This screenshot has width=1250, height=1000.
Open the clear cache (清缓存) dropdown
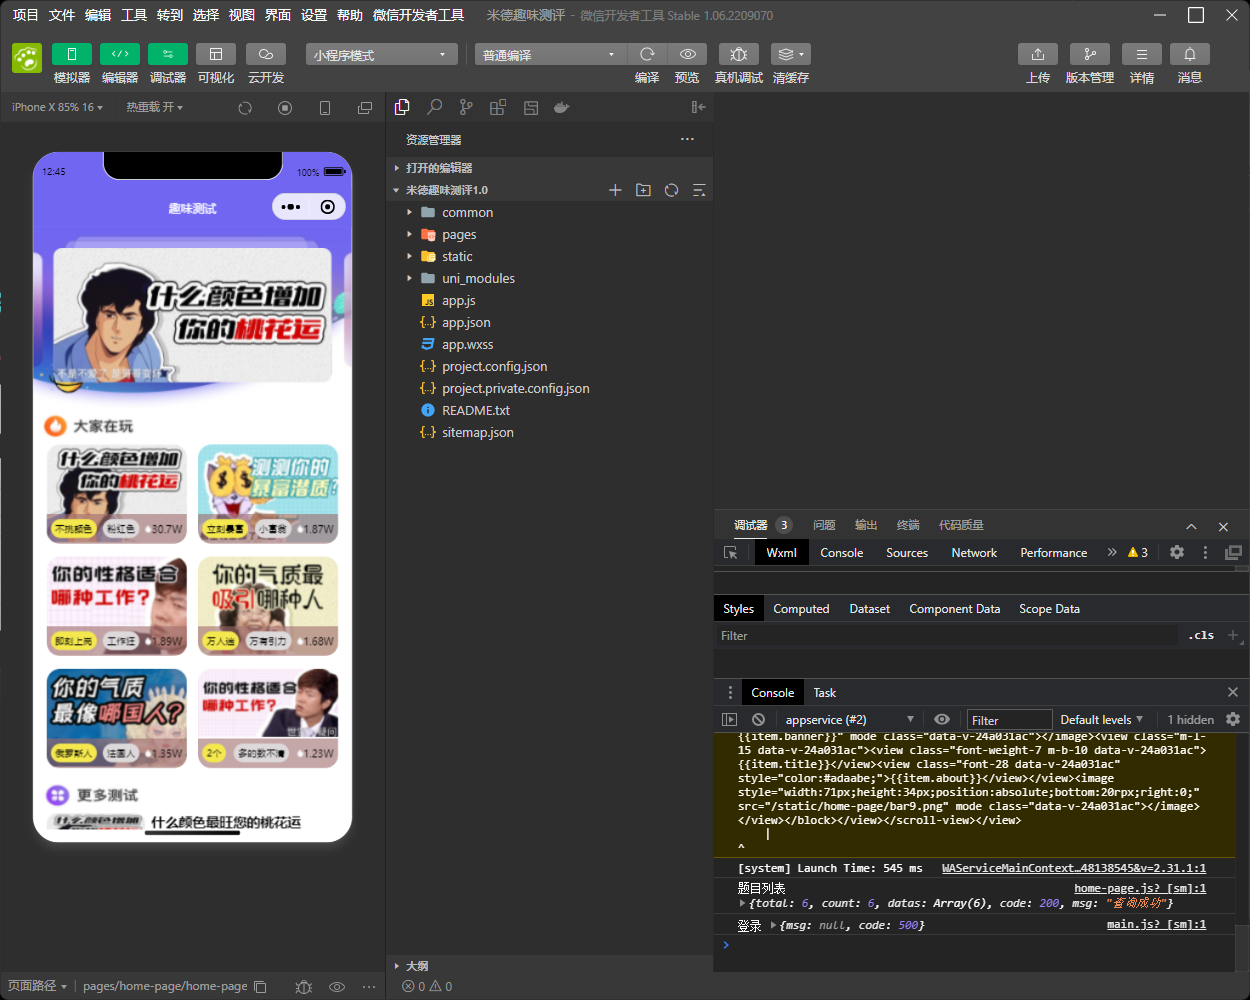point(790,54)
